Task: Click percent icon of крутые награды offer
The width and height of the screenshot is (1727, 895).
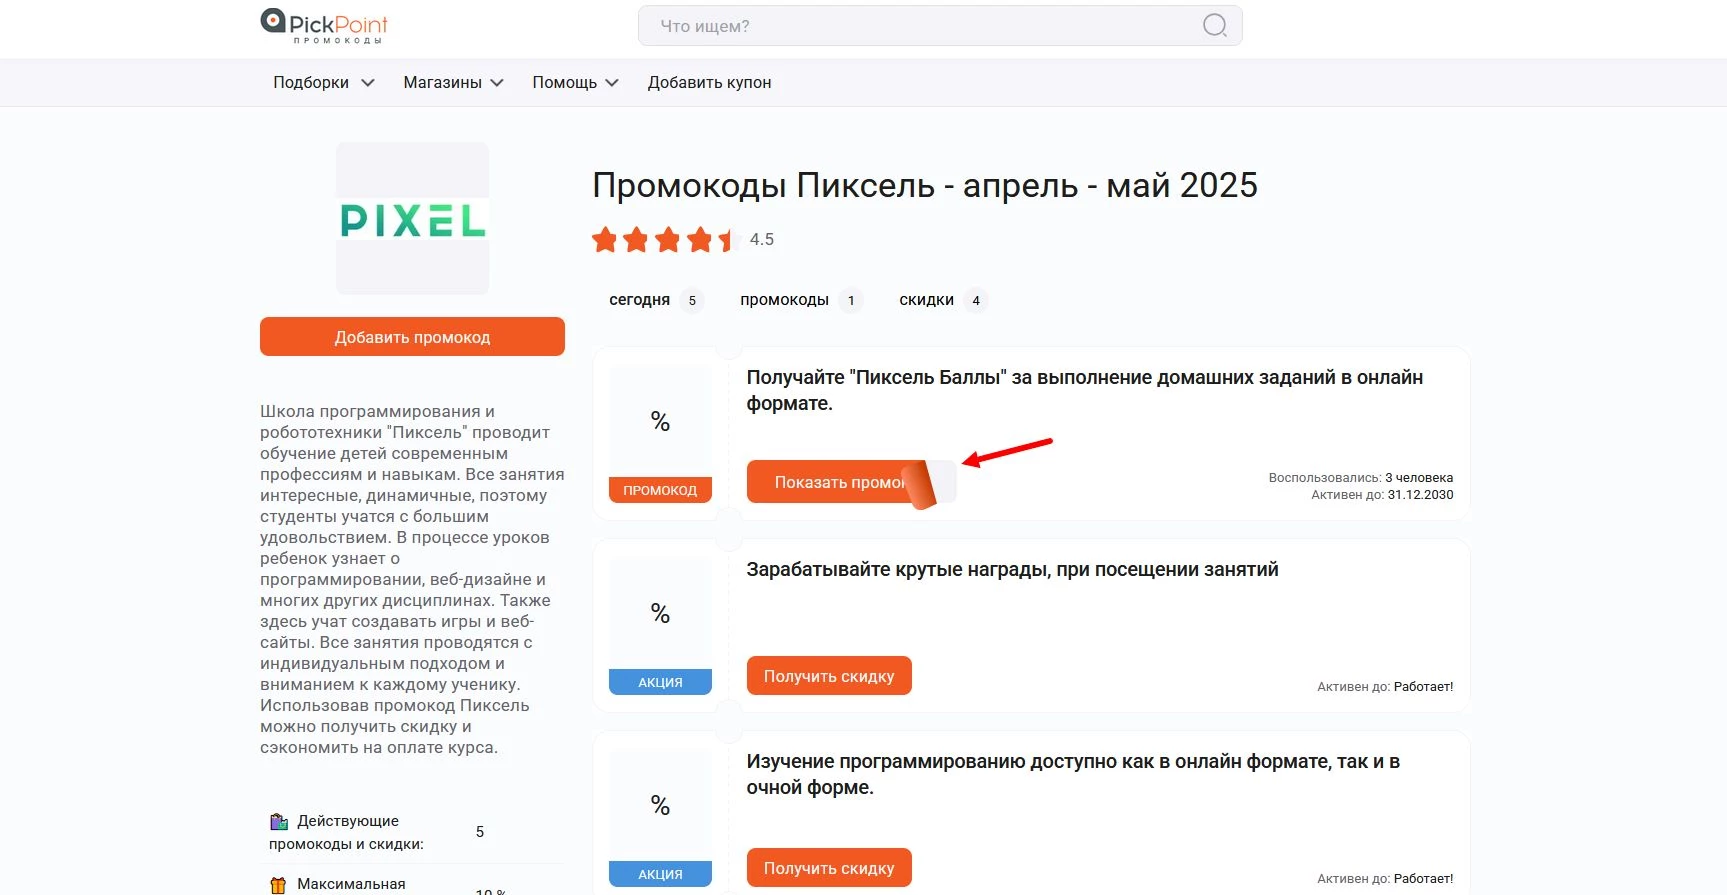Action: (x=660, y=614)
